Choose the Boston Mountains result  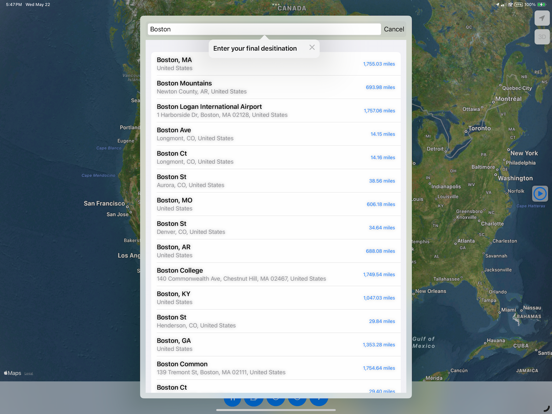(x=276, y=87)
